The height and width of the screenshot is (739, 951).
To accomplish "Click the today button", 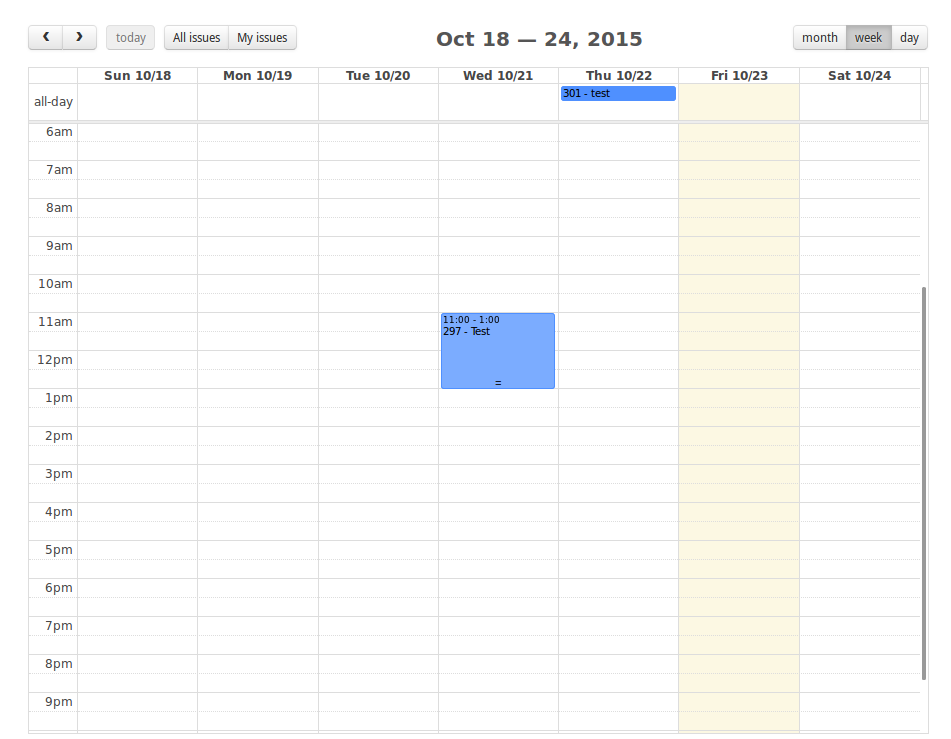I will click(130, 38).
